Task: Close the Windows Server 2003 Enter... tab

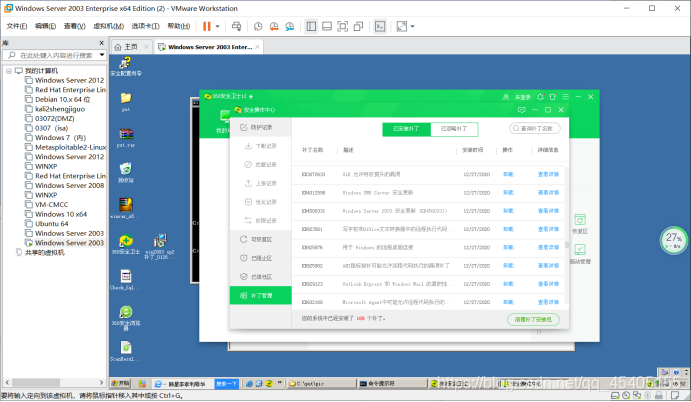Action: [257, 47]
